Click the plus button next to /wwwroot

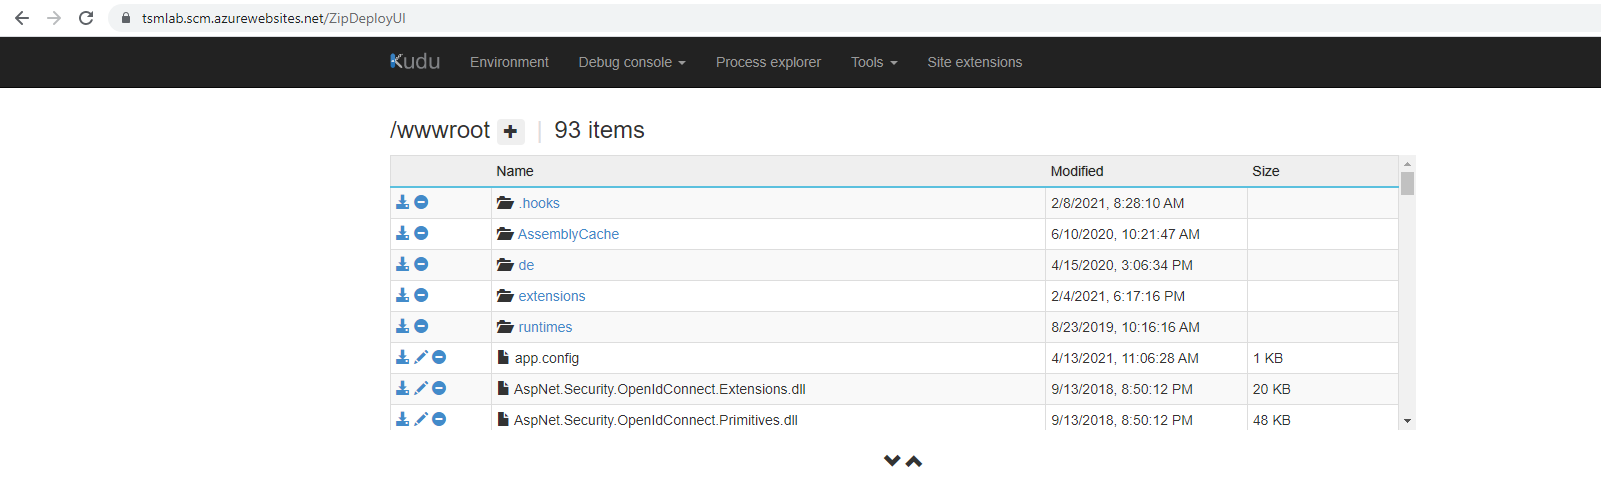[510, 131]
